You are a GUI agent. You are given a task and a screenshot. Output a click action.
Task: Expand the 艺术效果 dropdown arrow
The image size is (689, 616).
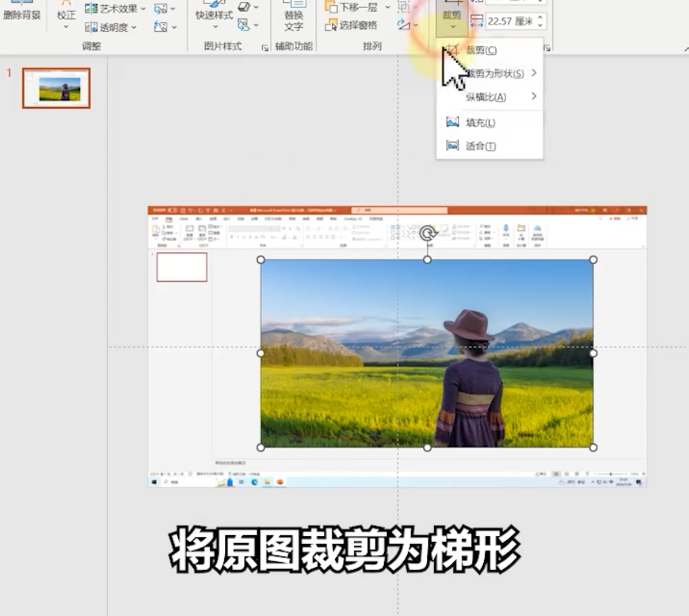[x=143, y=9]
